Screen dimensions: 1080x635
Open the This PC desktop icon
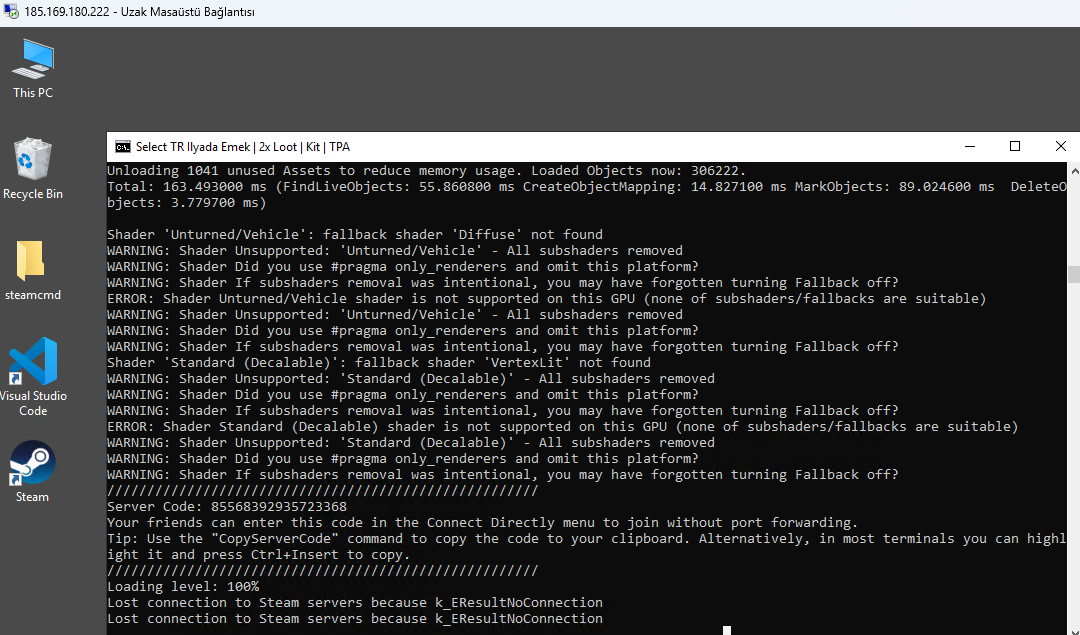32,69
